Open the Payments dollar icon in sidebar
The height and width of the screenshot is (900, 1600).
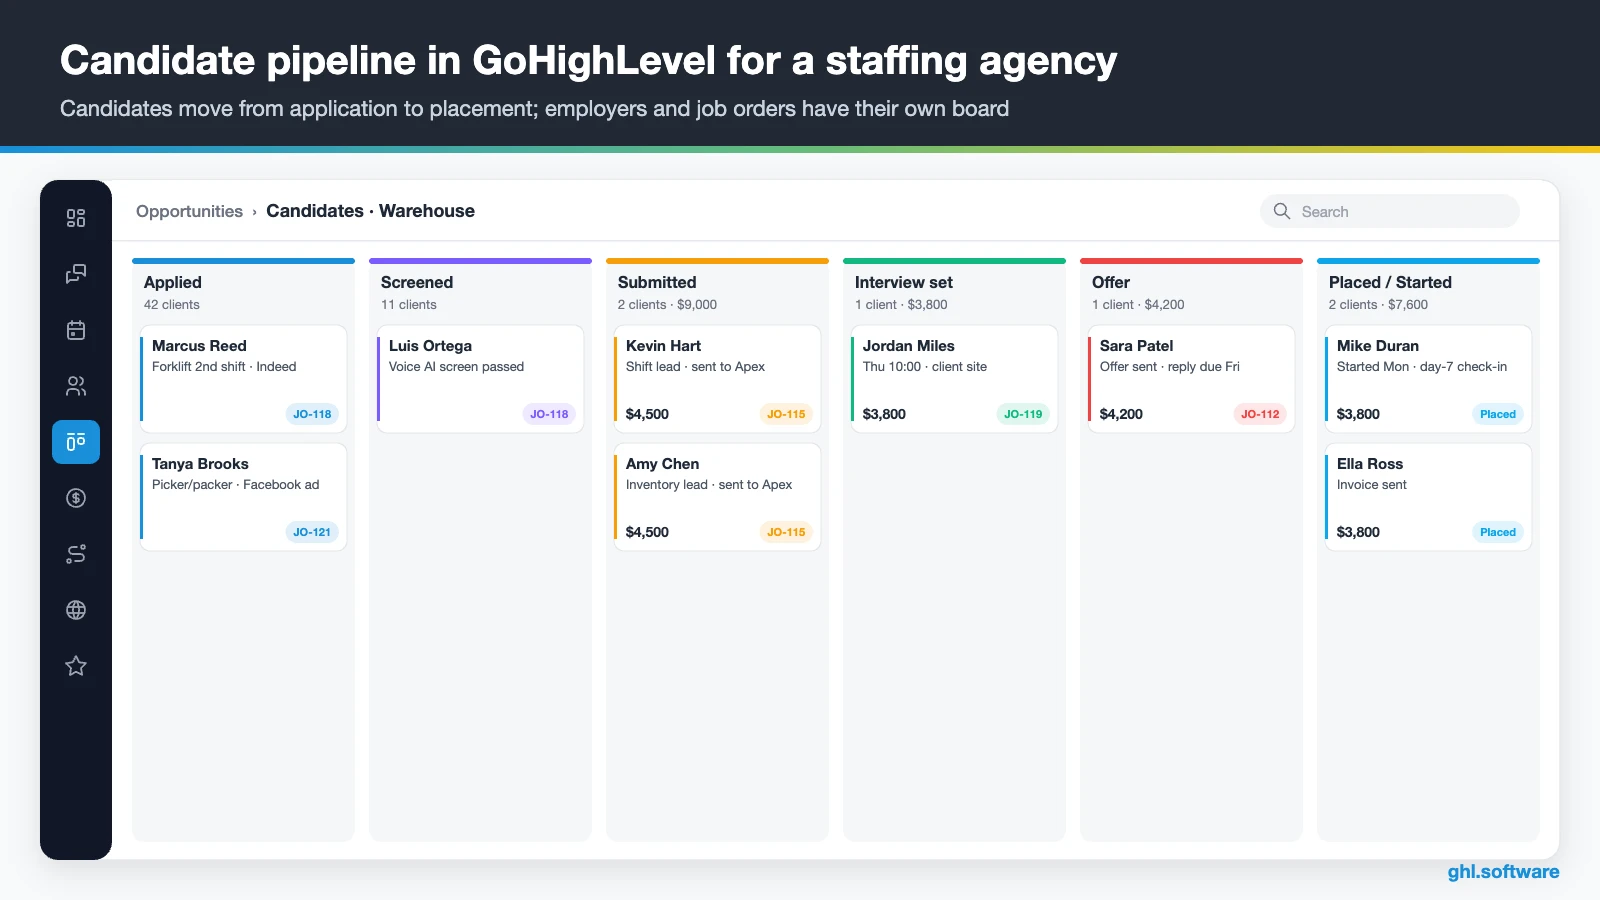[x=76, y=498]
